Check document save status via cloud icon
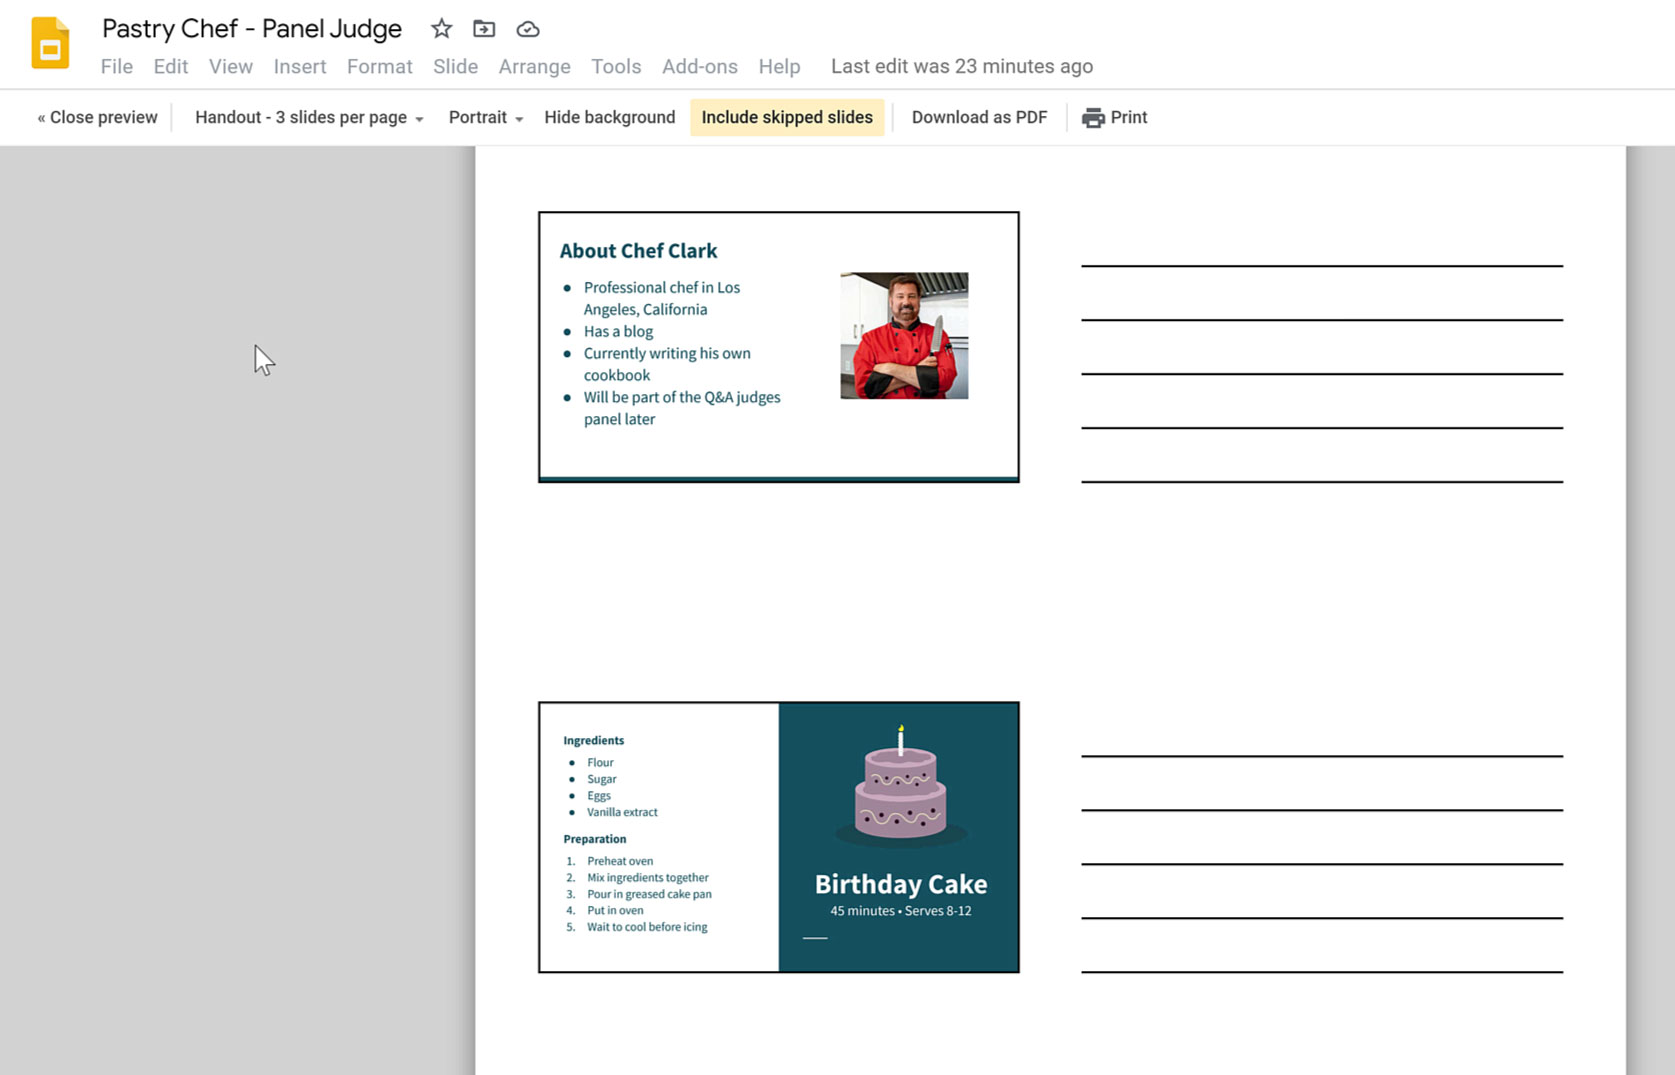1675x1075 pixels. [x=528, y=29]
